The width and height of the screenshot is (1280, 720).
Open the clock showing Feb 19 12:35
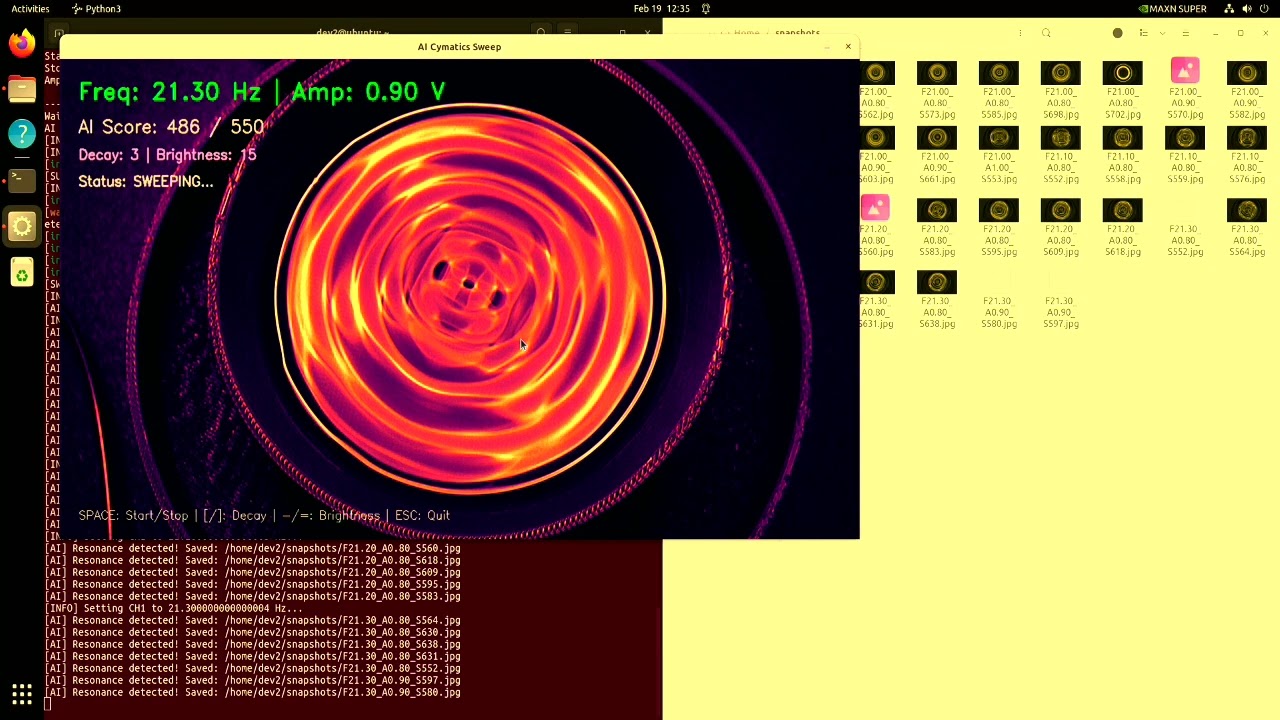click(x=661, y=9)
